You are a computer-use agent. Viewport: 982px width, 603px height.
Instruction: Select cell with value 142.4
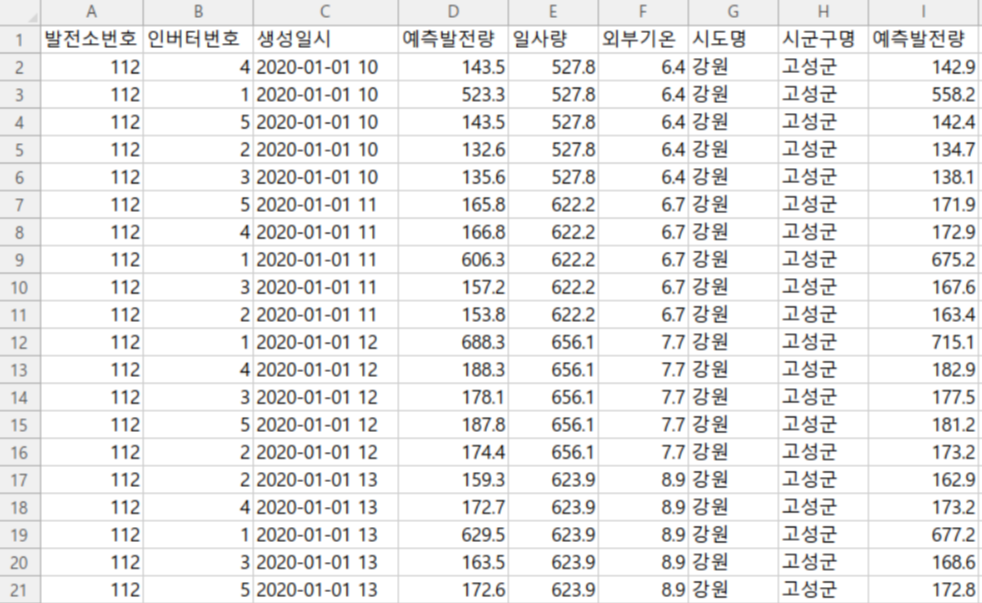click(925, 122)
